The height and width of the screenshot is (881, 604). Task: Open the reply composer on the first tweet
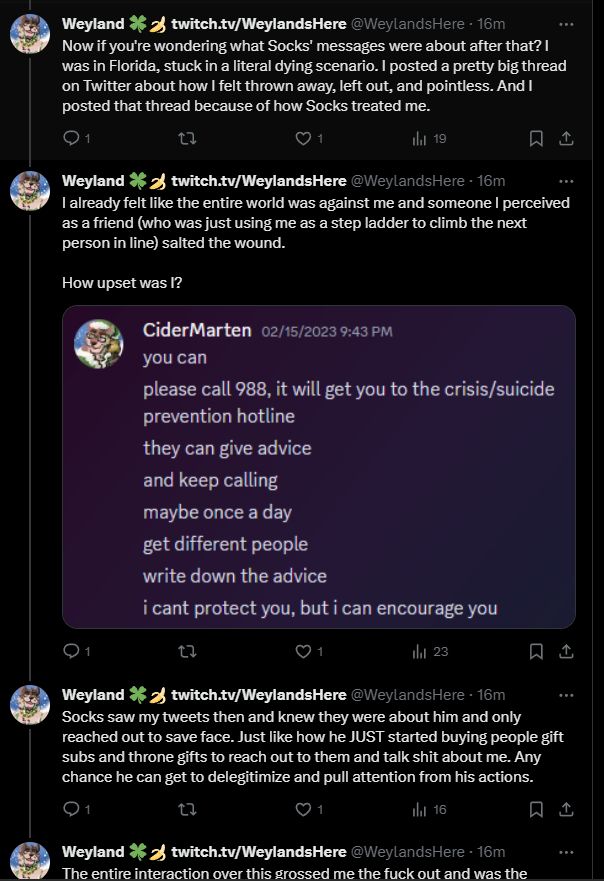73,139
